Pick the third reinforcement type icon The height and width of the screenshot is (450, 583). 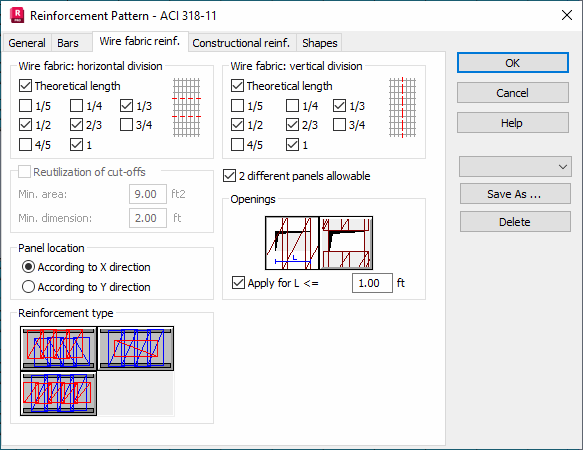[x=58, y=393]
